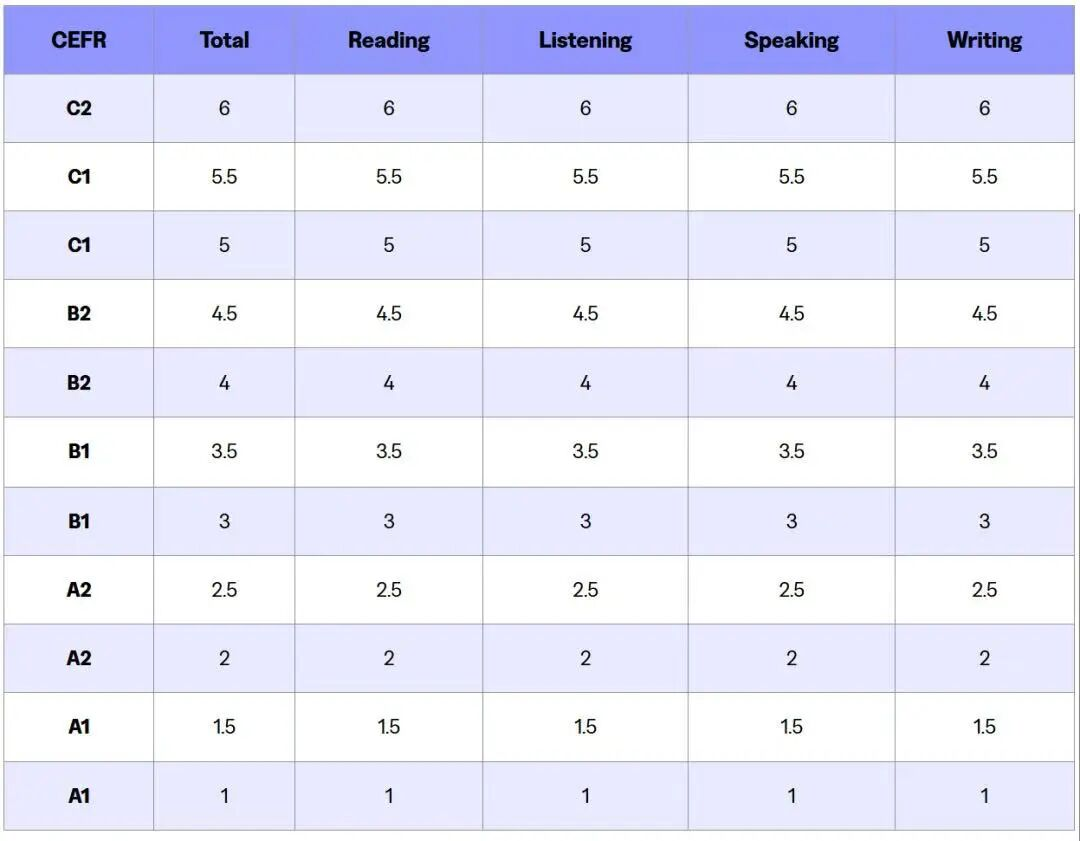Click the Total cell showing 3.5
The height and width of the screenshot is (841, 1080).
tap(224, 451)
